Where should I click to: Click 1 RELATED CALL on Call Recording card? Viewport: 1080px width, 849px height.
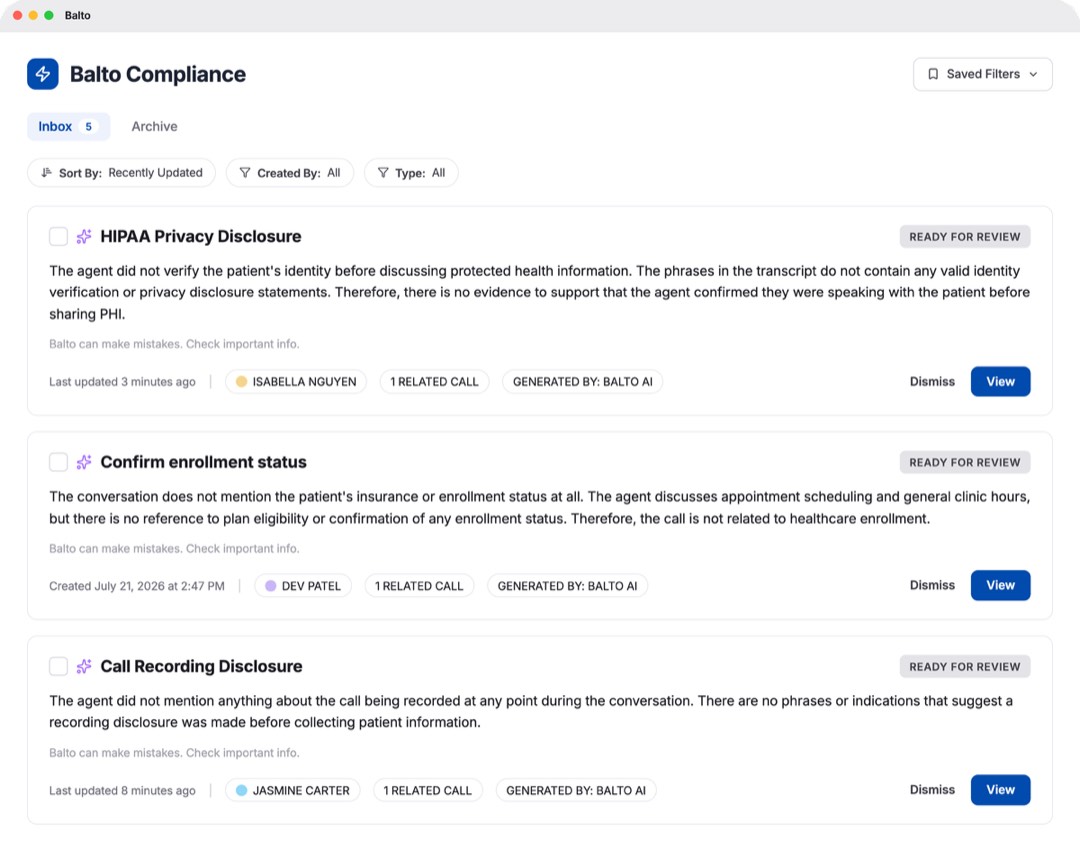click(428, 790)
